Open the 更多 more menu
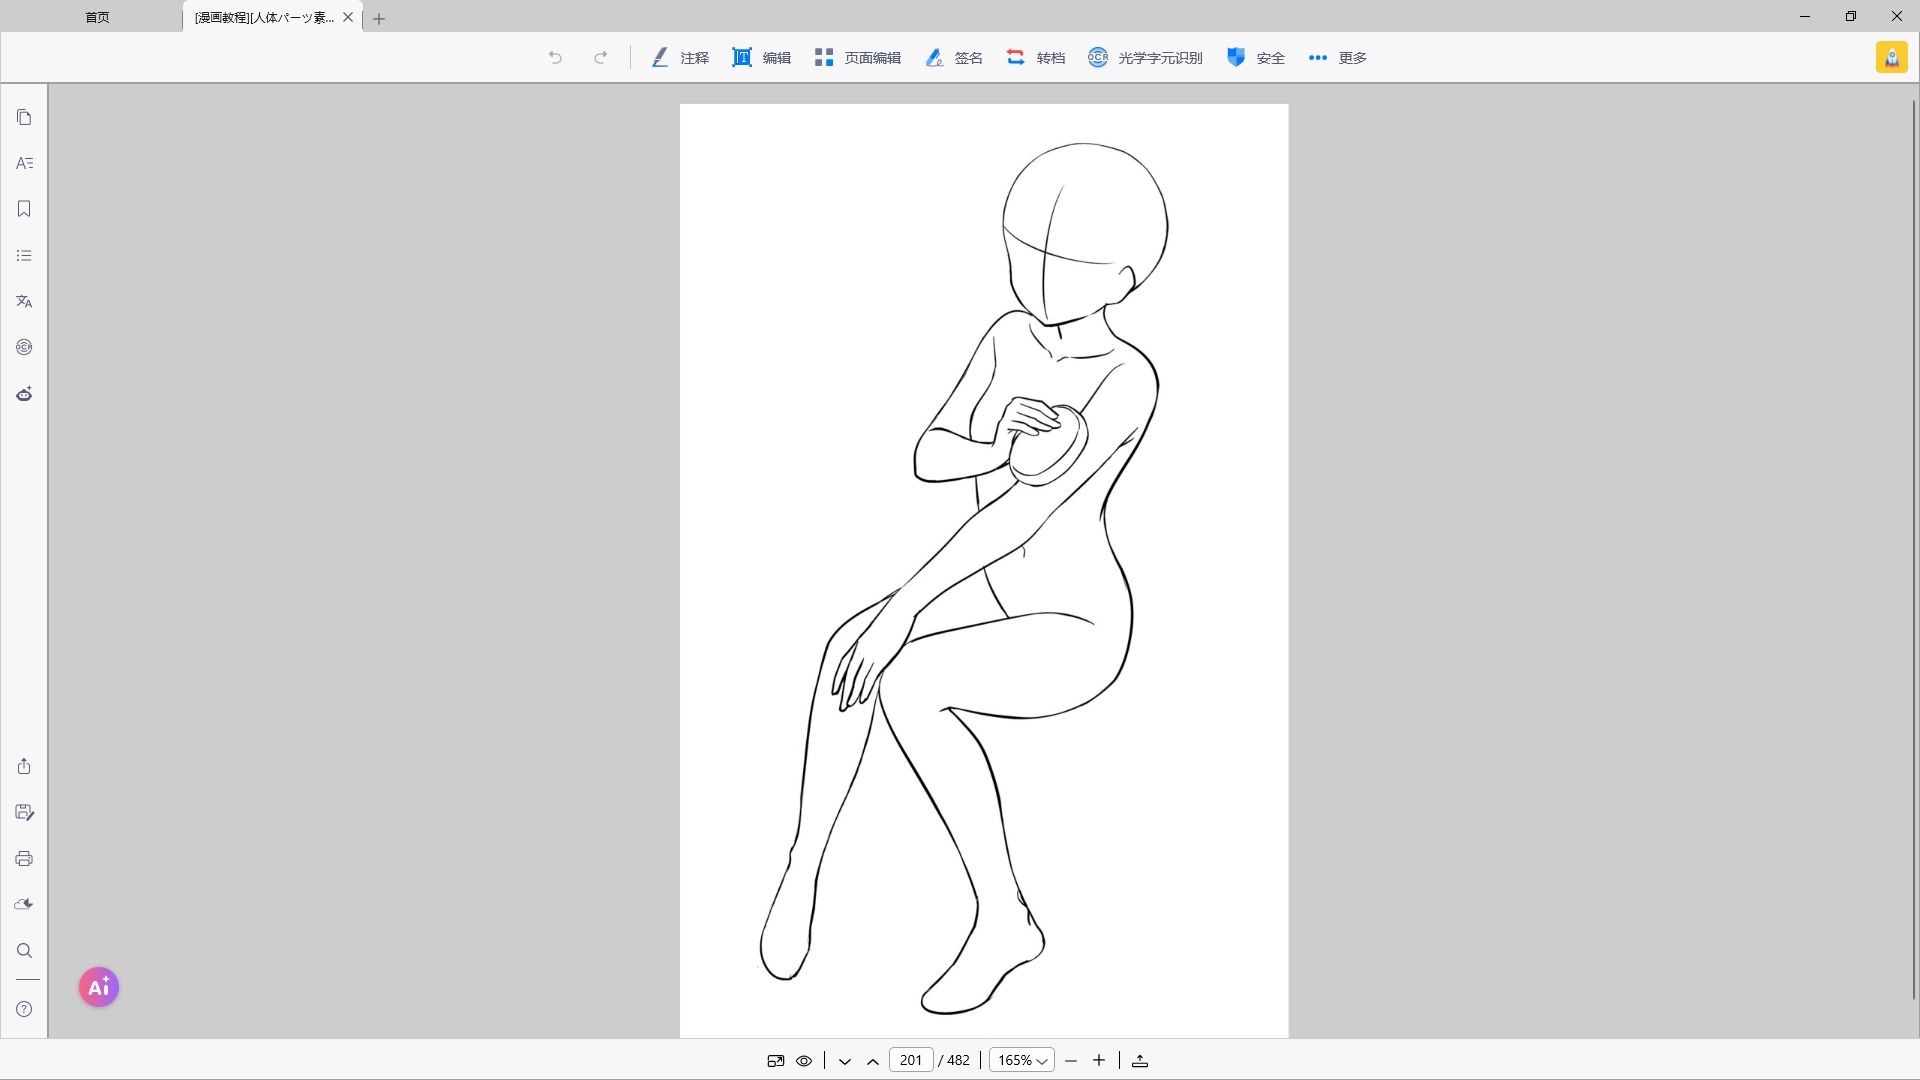 (x=1338, y=58)
